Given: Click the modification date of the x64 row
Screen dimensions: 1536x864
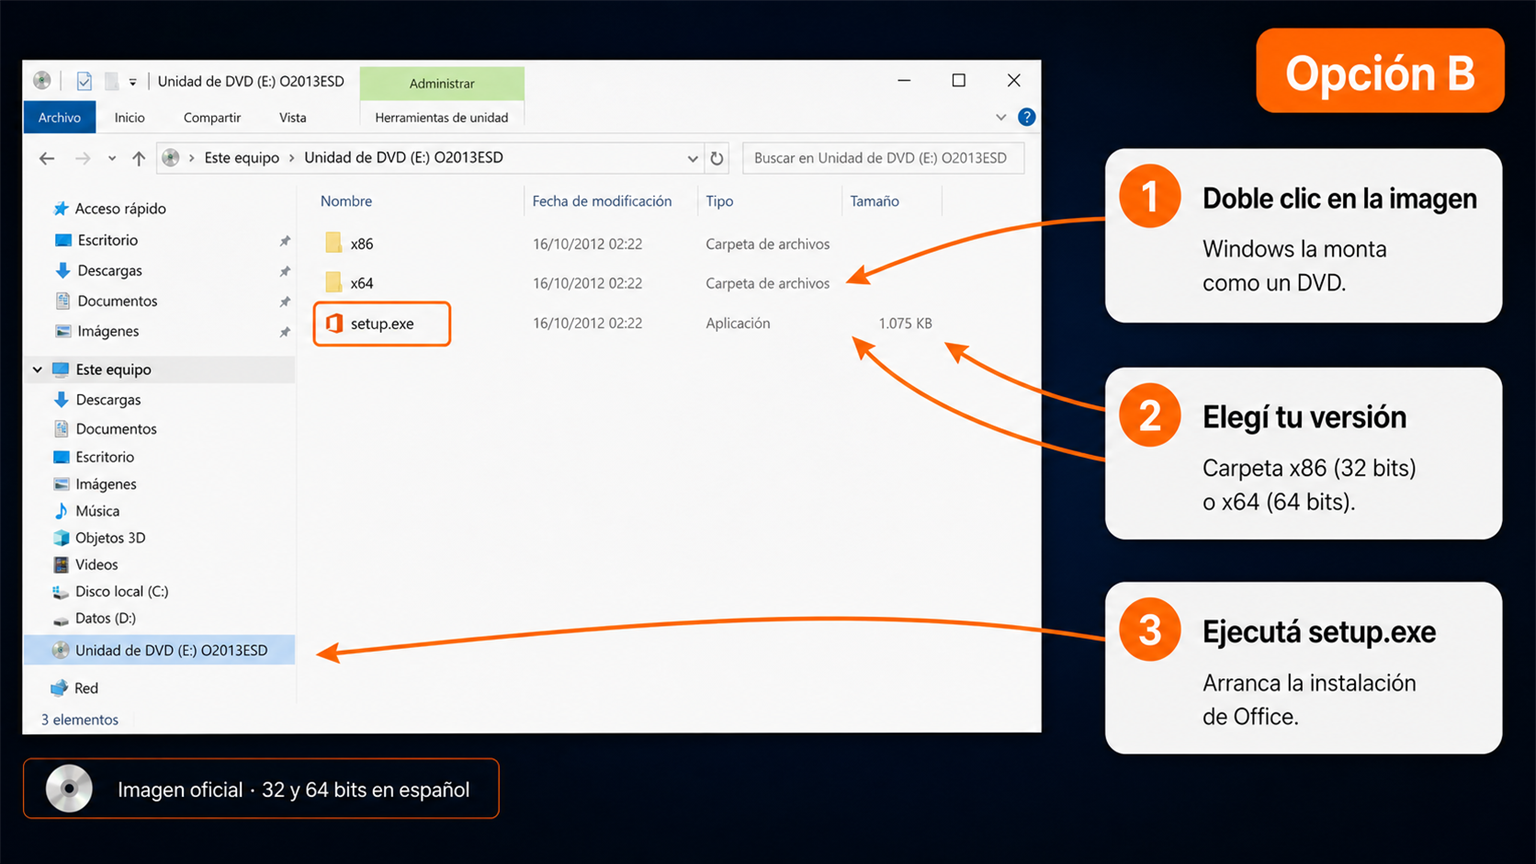Looking at the screenshot, I should point(587,283).
